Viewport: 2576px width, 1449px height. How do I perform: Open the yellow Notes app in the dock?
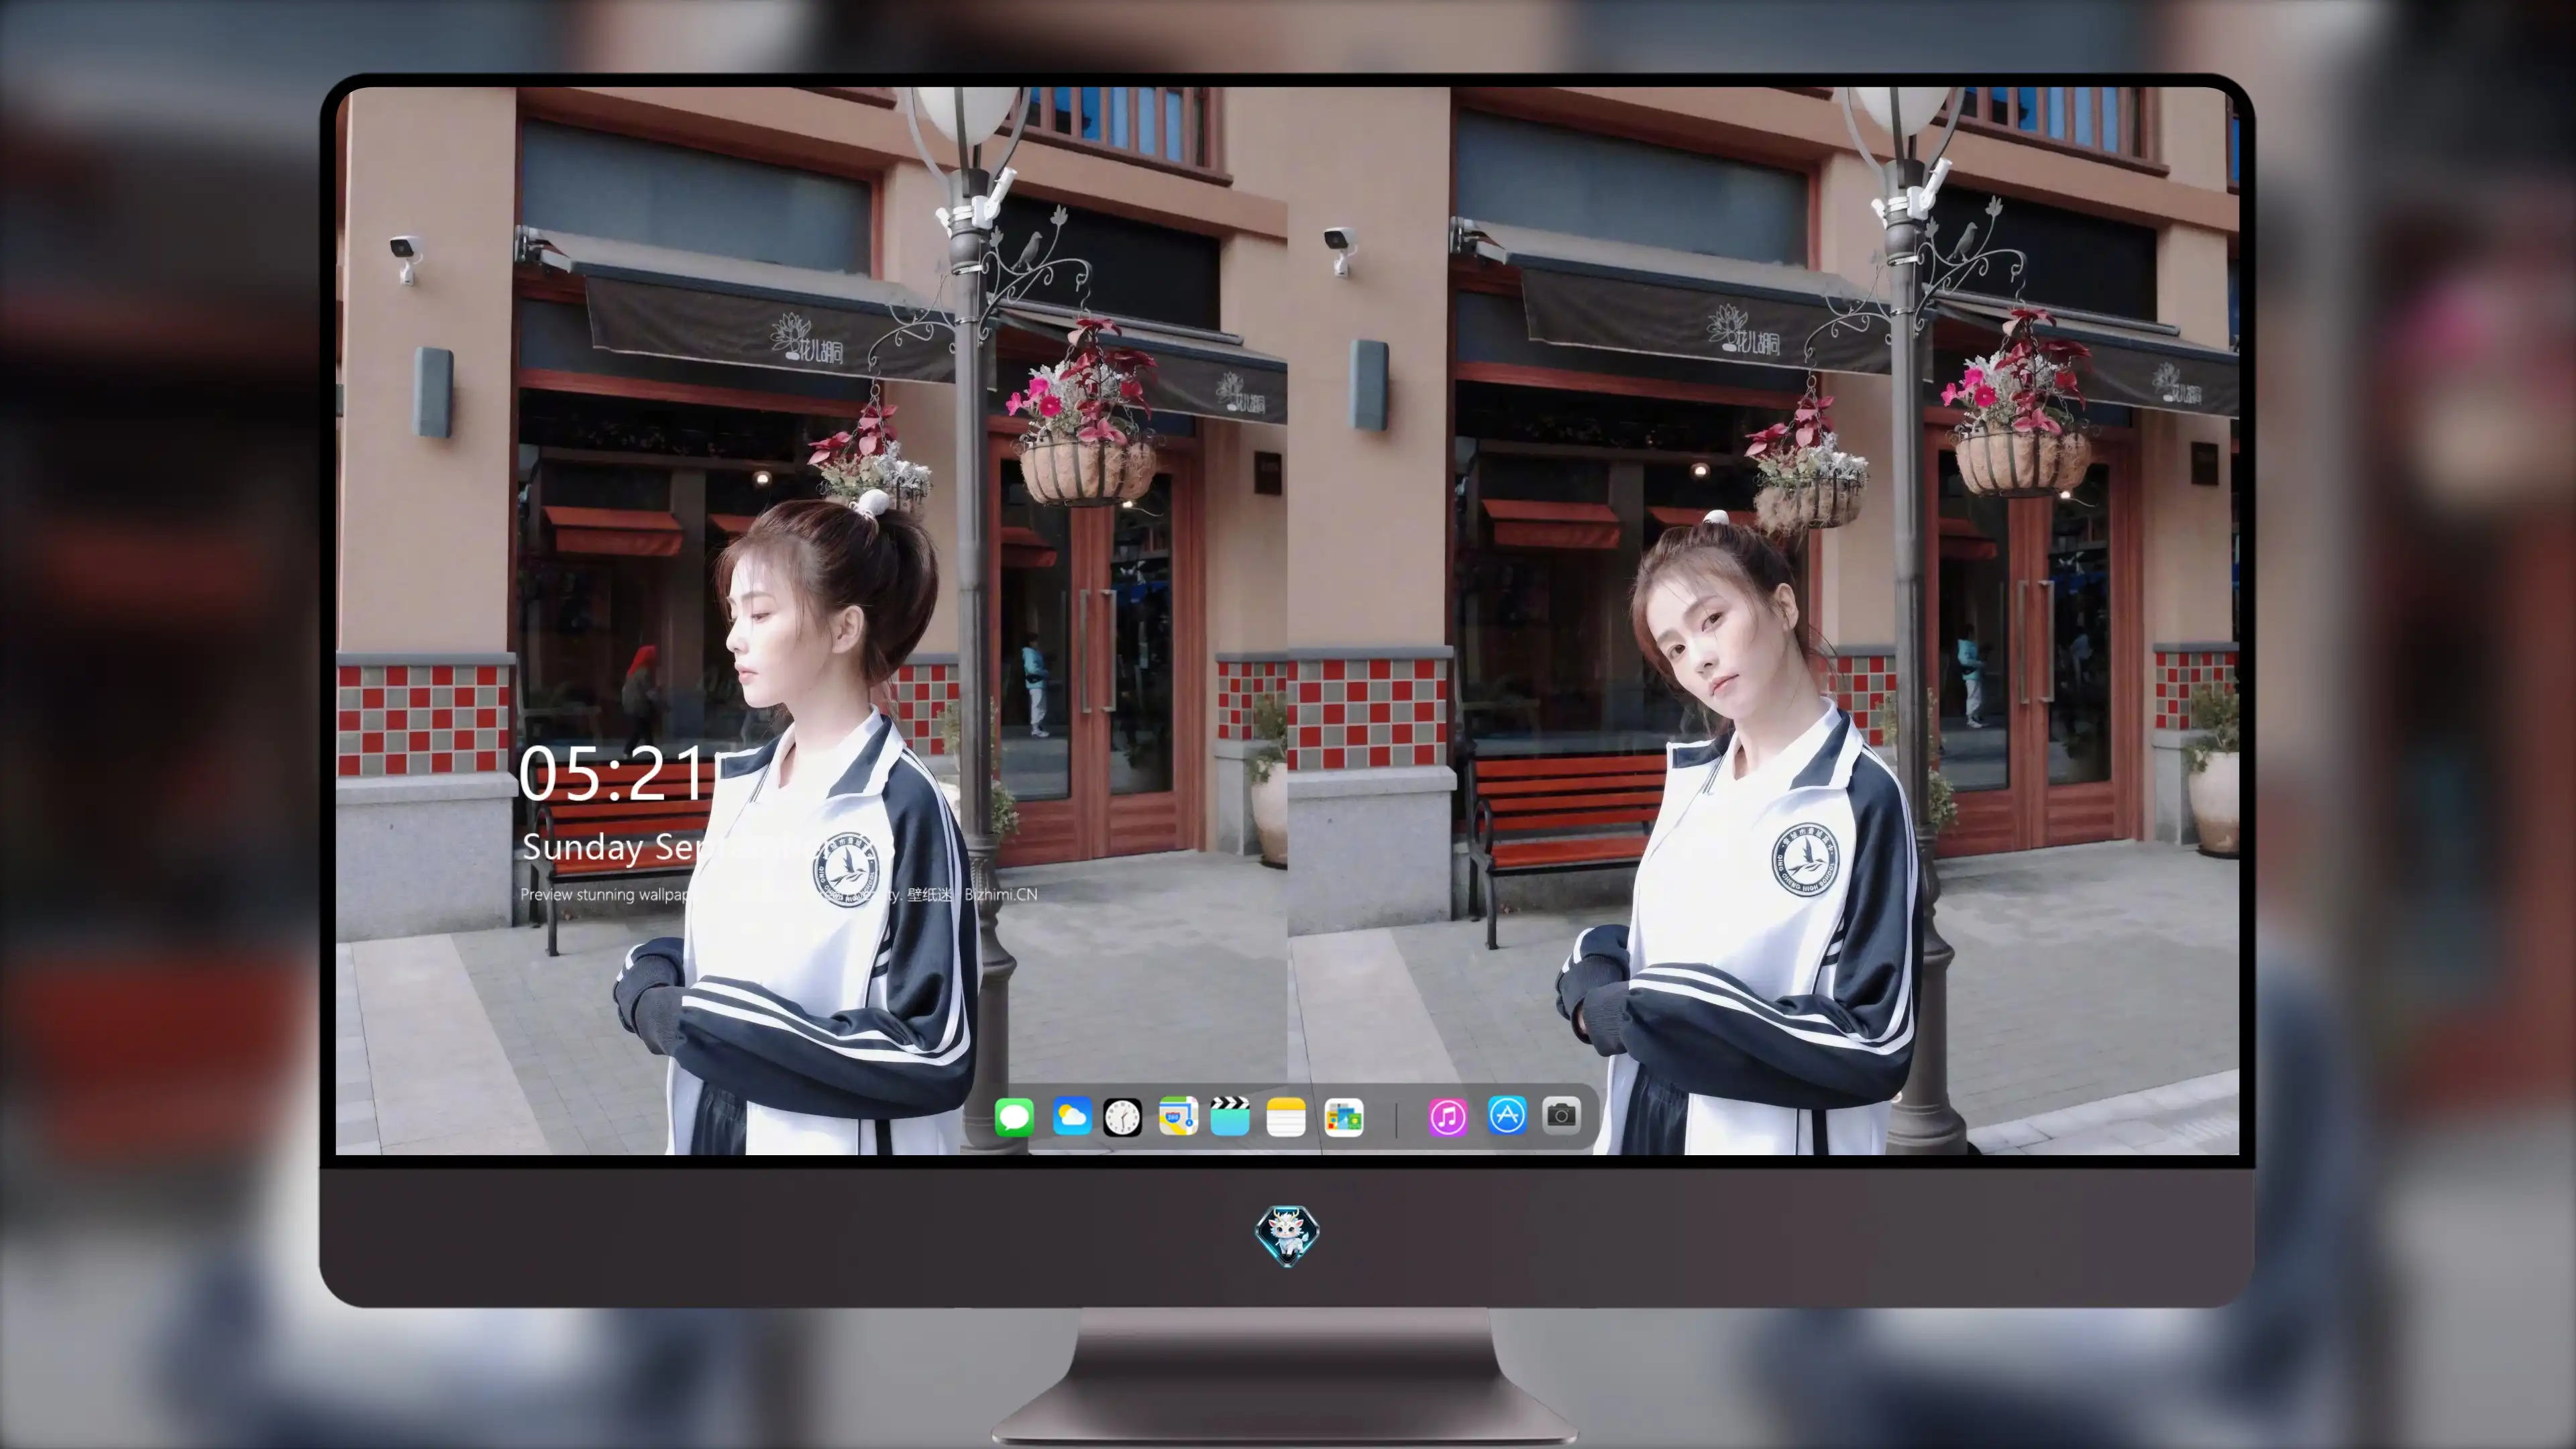pos(1286,1117)
